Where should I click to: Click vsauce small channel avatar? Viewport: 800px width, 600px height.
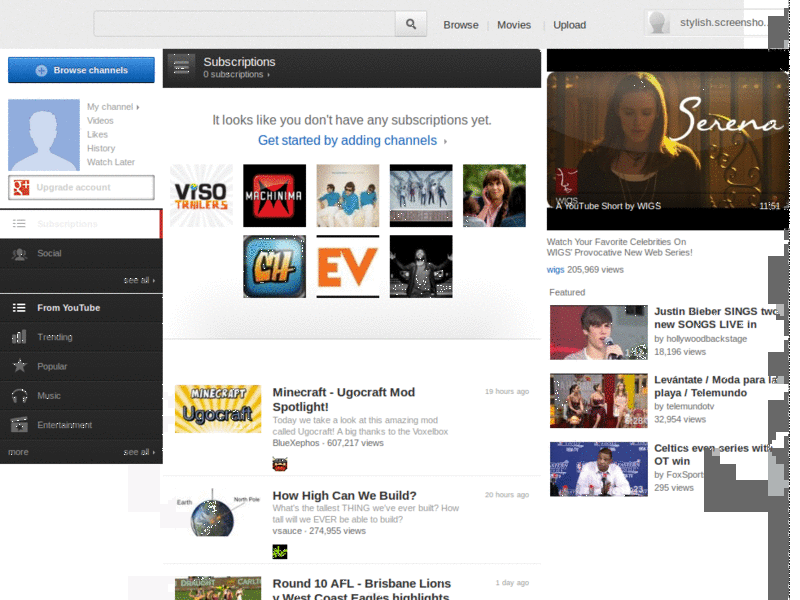tap(280, 552)
